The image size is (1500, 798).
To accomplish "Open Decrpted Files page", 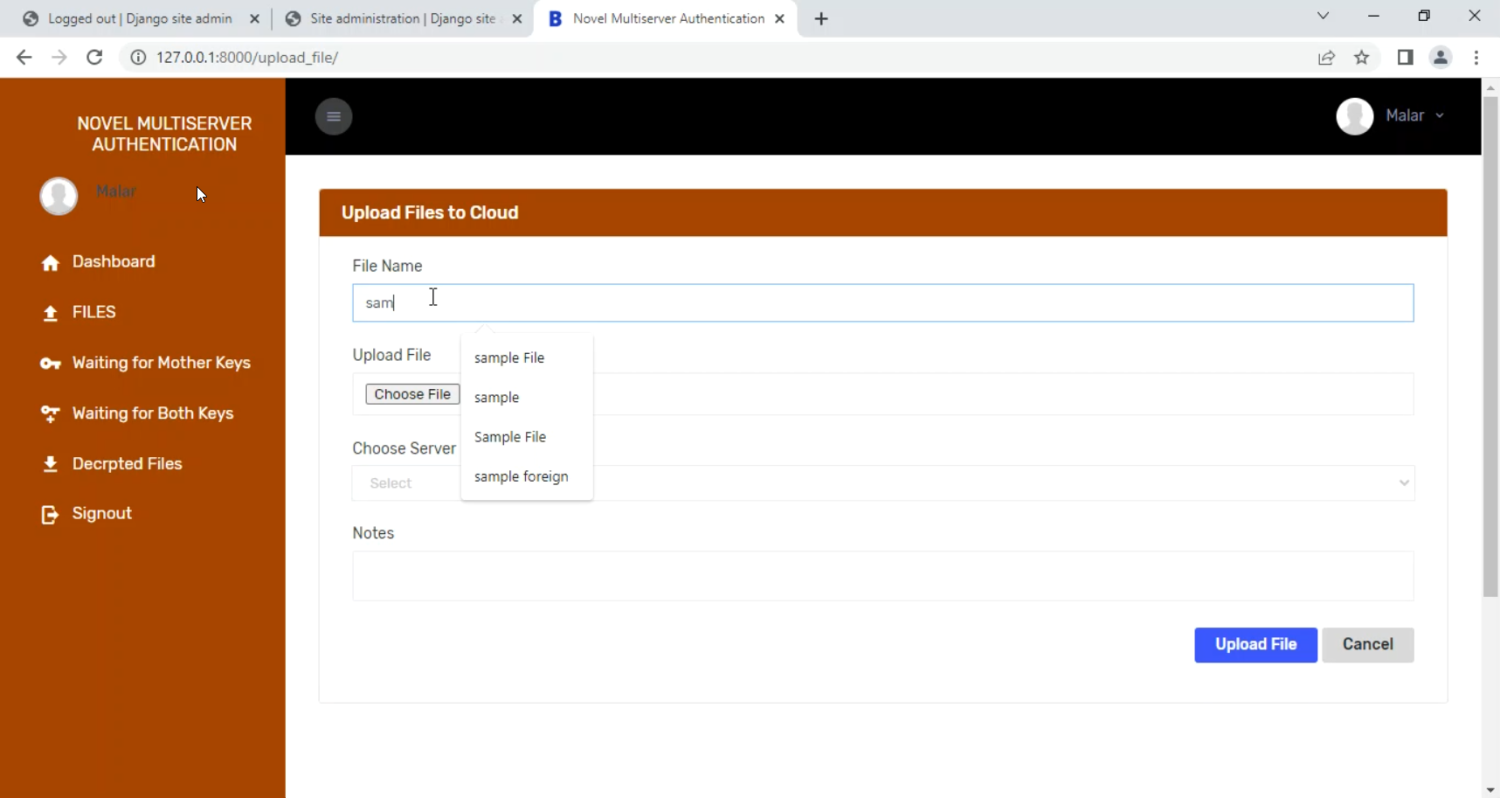I will click(127, 464).
